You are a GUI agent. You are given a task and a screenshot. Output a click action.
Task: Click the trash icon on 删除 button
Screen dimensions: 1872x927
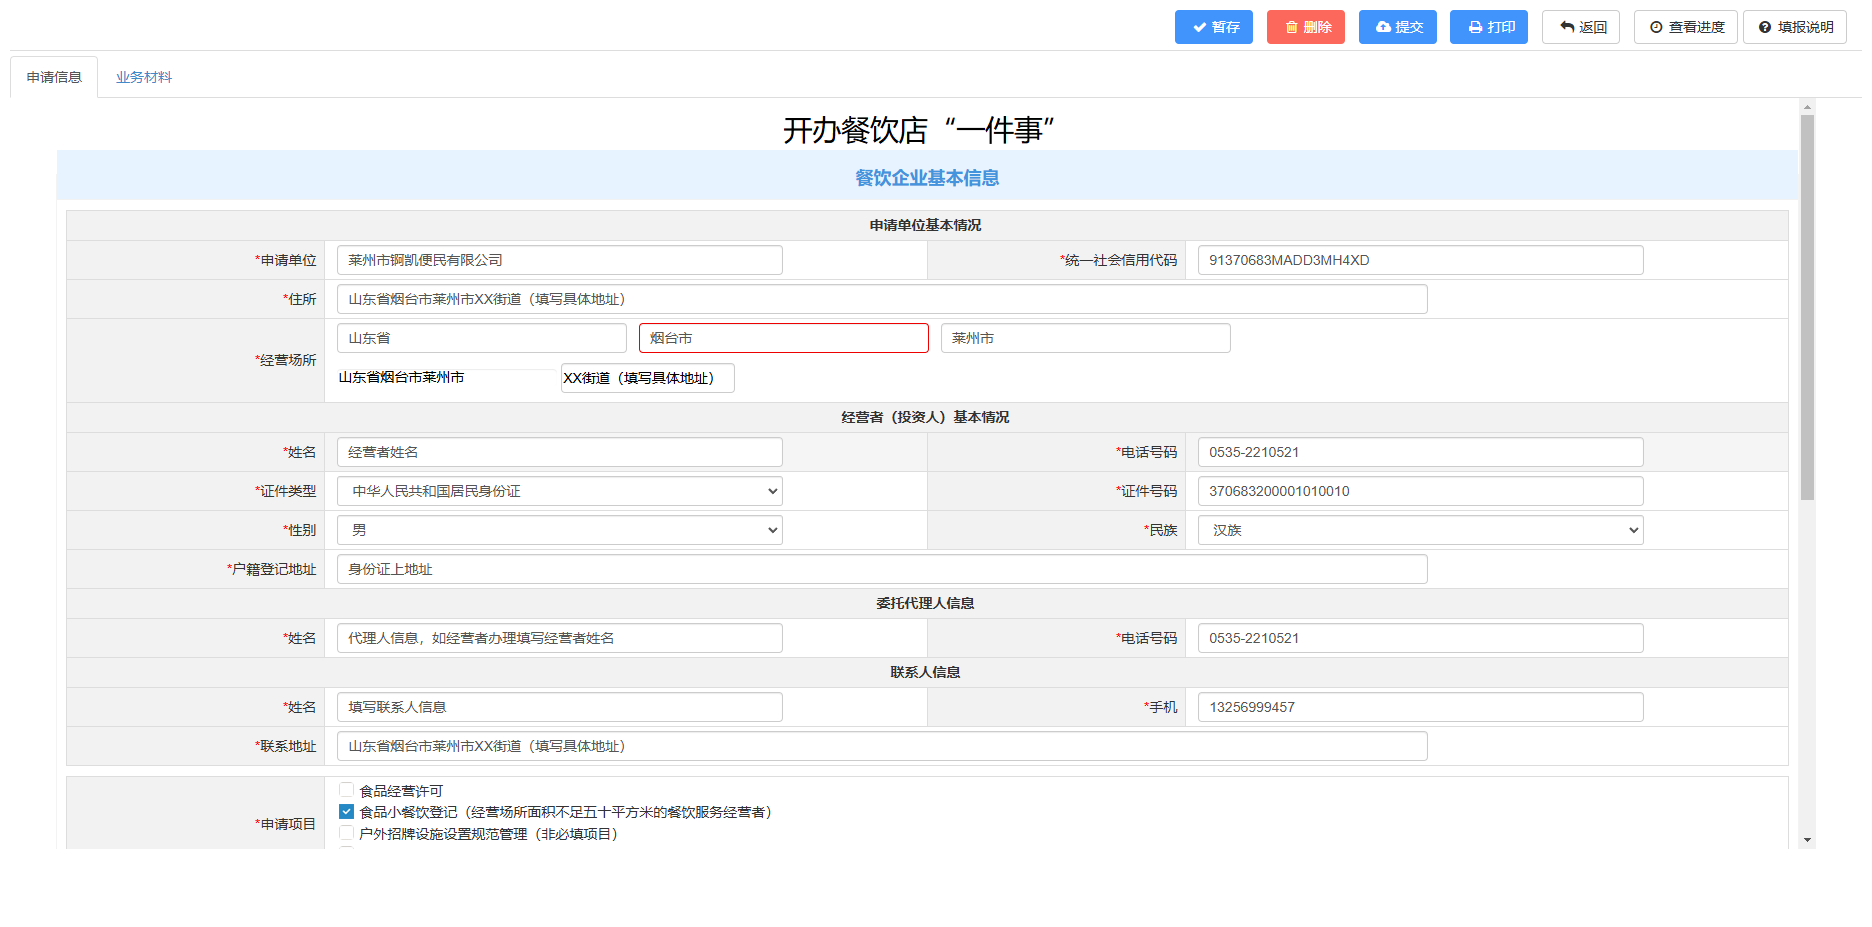click(x=1291, y=28)
